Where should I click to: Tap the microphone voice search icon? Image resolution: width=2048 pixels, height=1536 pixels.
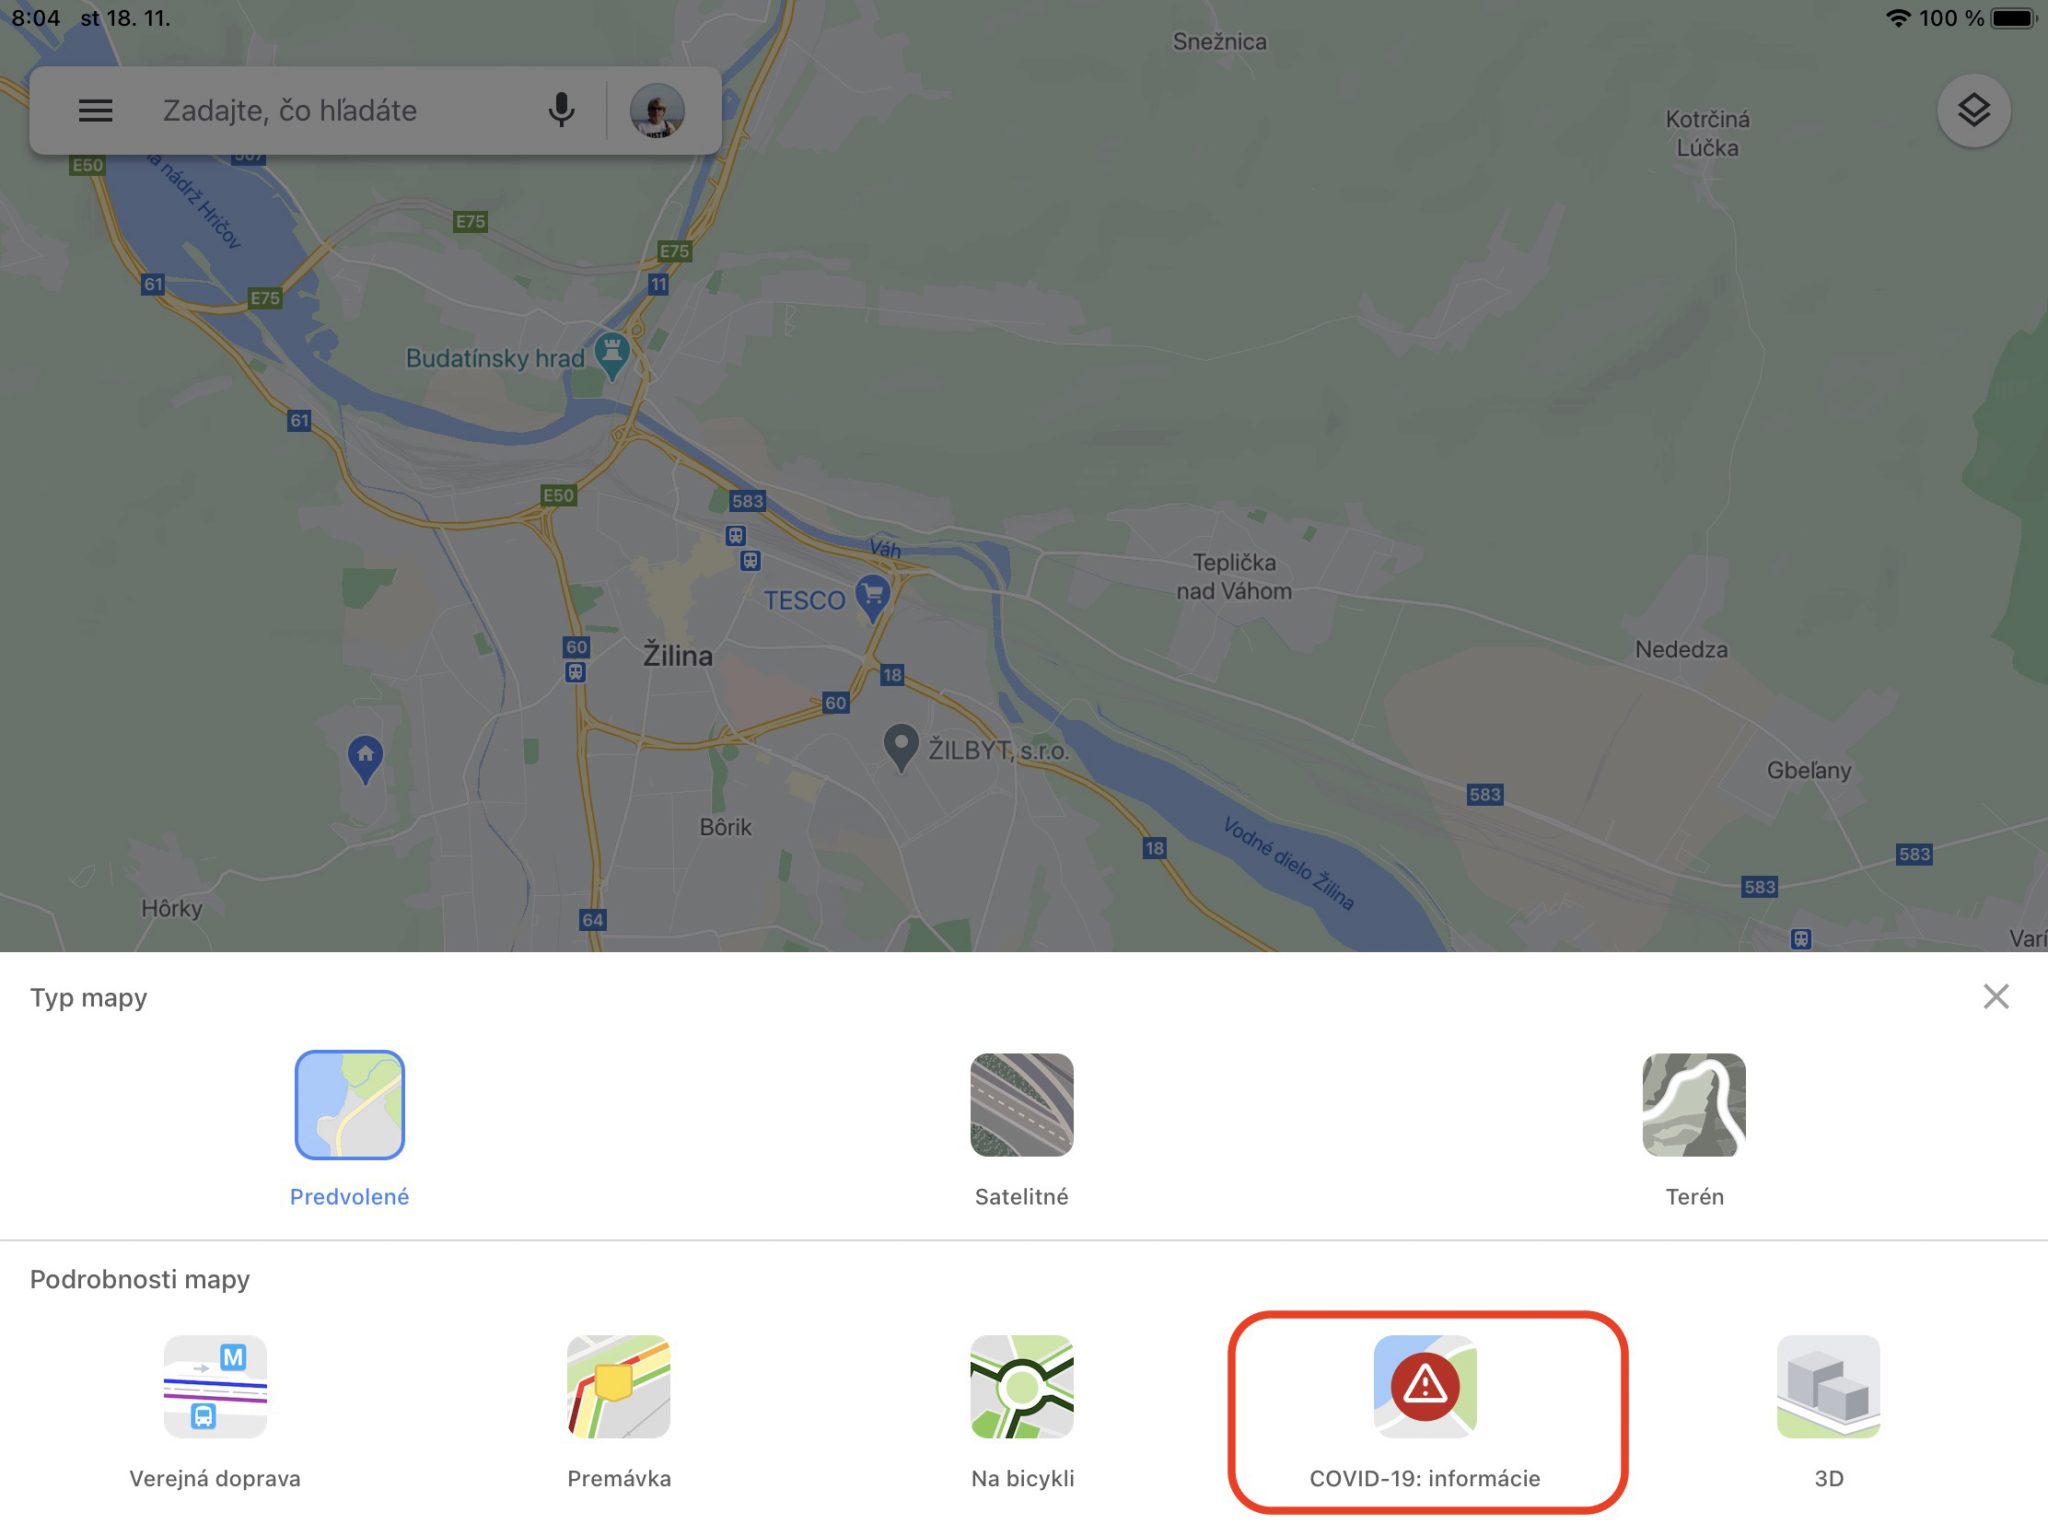562,111
